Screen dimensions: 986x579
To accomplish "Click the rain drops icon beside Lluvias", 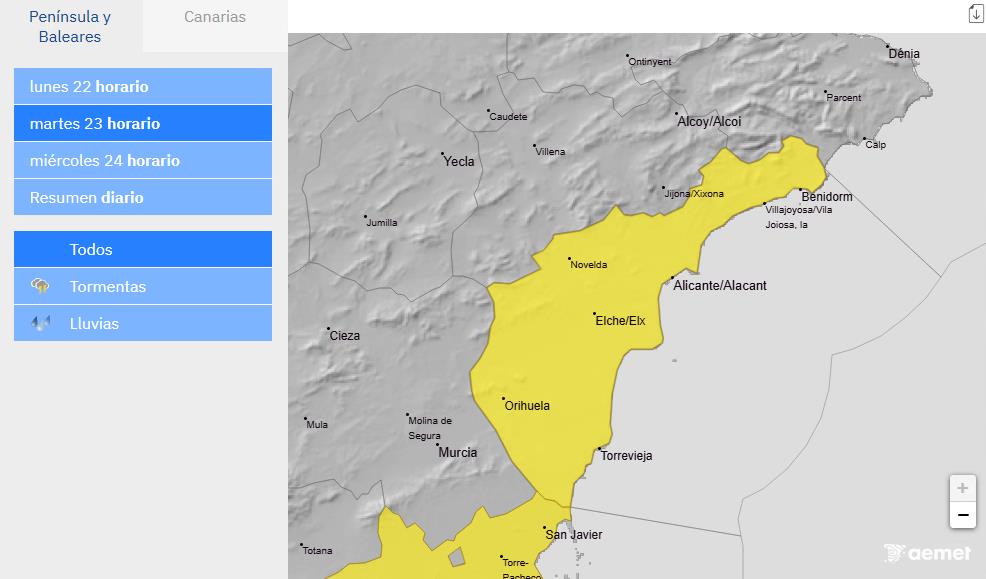I will coord(41,324).
